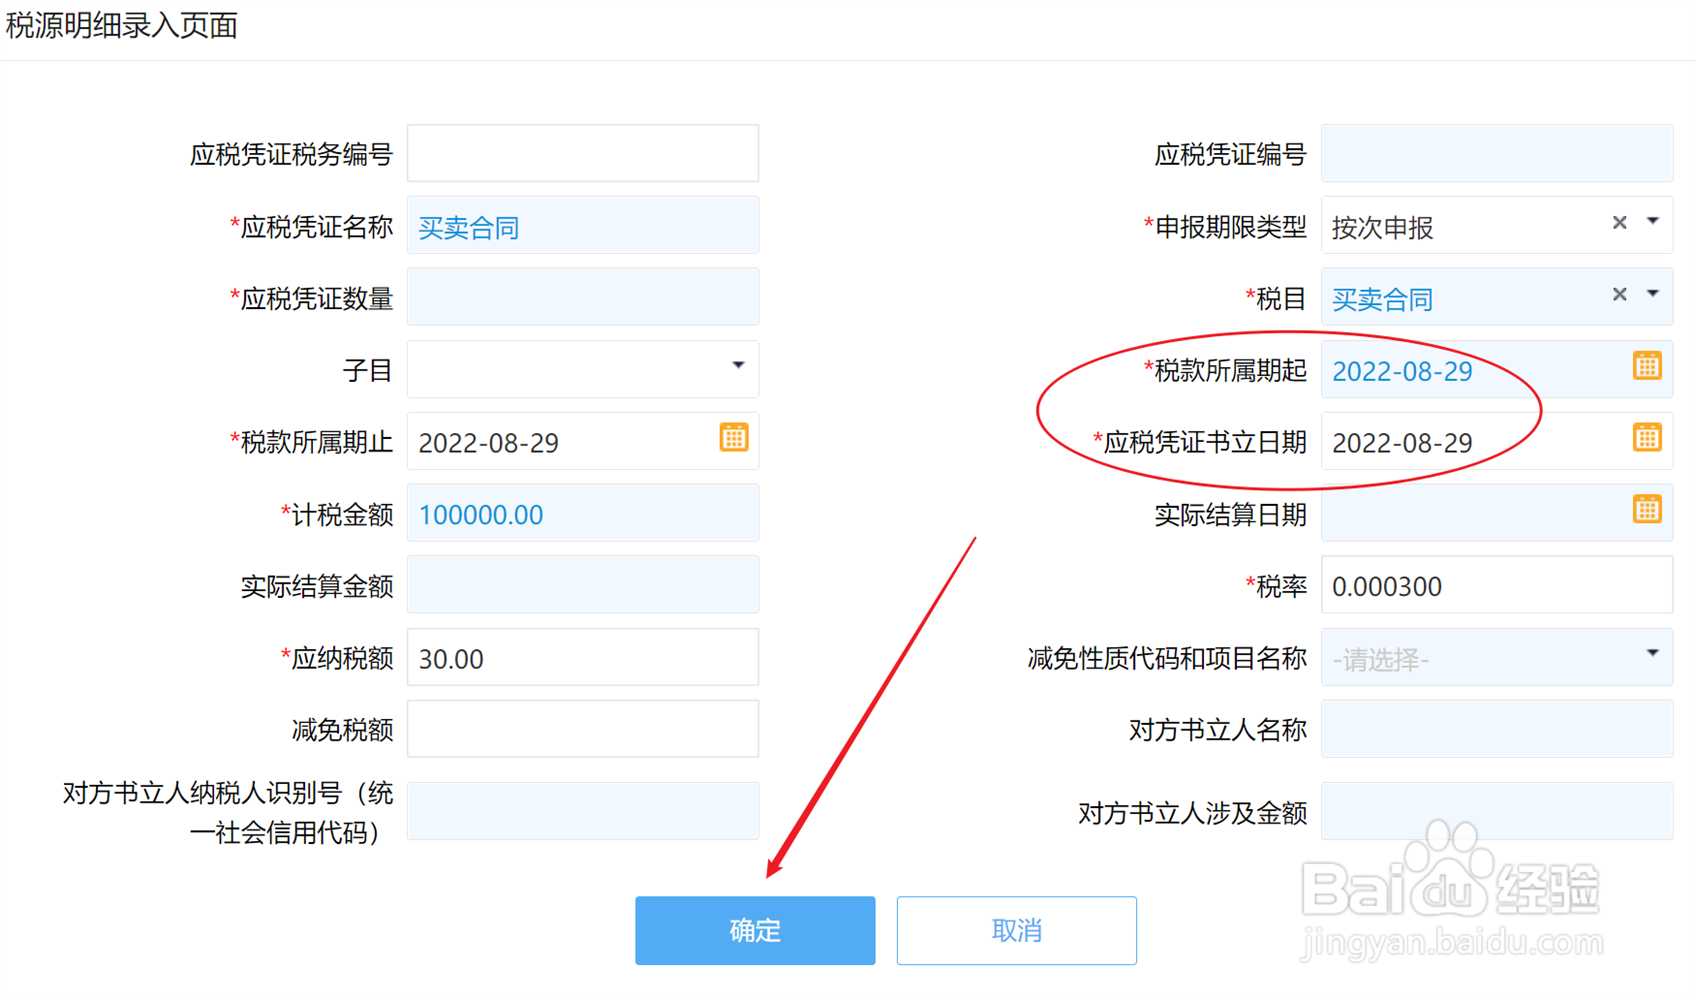
Task: Click the 减免税额 input field
Action: click(x=583, y=728)
